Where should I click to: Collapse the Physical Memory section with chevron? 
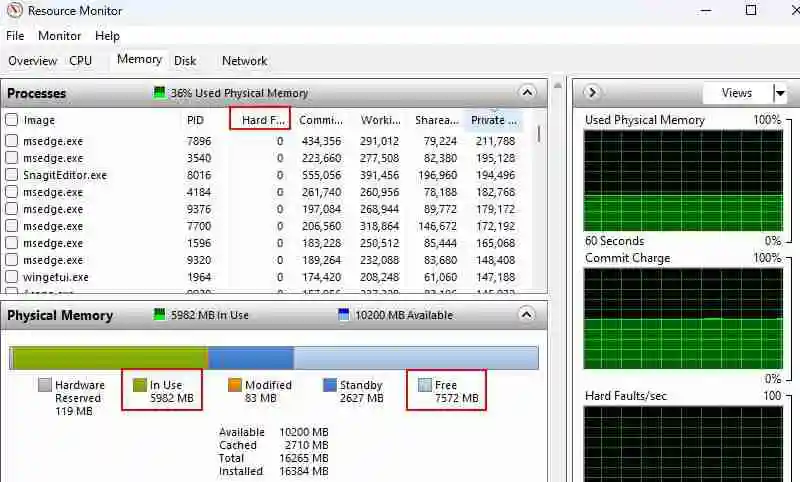coord(527,314)
